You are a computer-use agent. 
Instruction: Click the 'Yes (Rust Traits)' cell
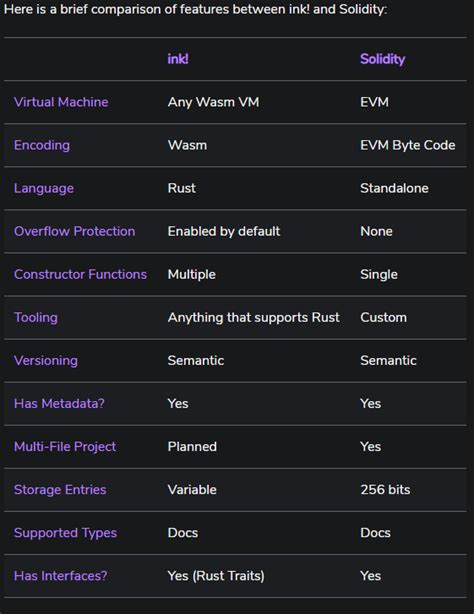pyautogui.click(x=216, y=576)
